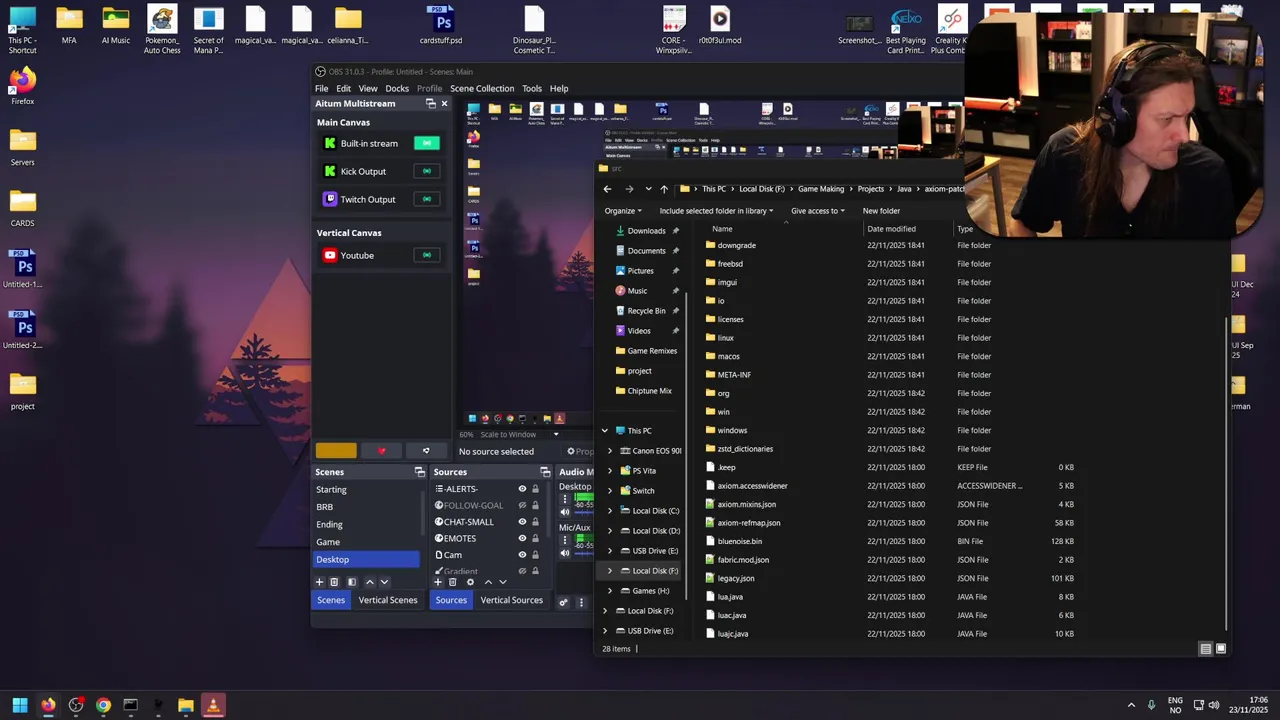Screen dimensions: 1280x720
Task: Hide the EMOTES source
Action: [522, 538]
